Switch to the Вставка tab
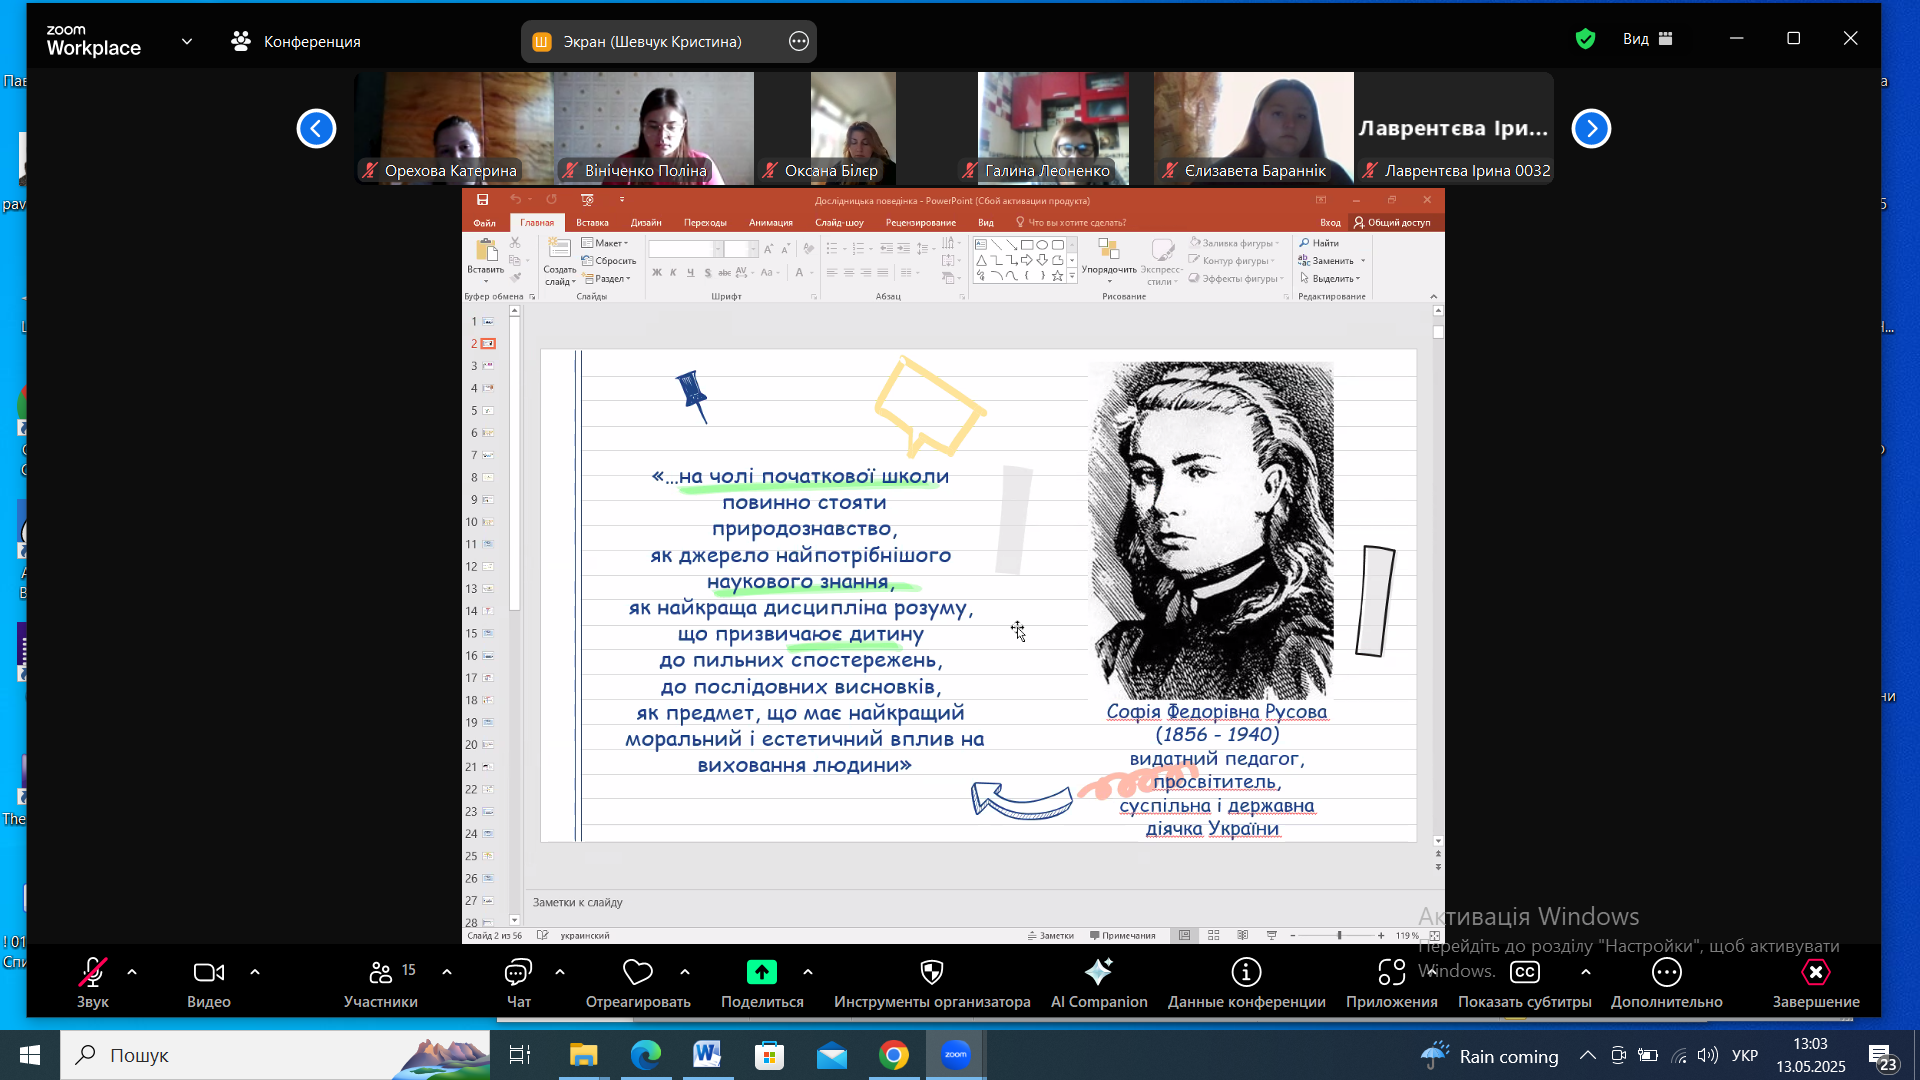This screenshot has width=1920, height=1080. [x=592, y=223]
